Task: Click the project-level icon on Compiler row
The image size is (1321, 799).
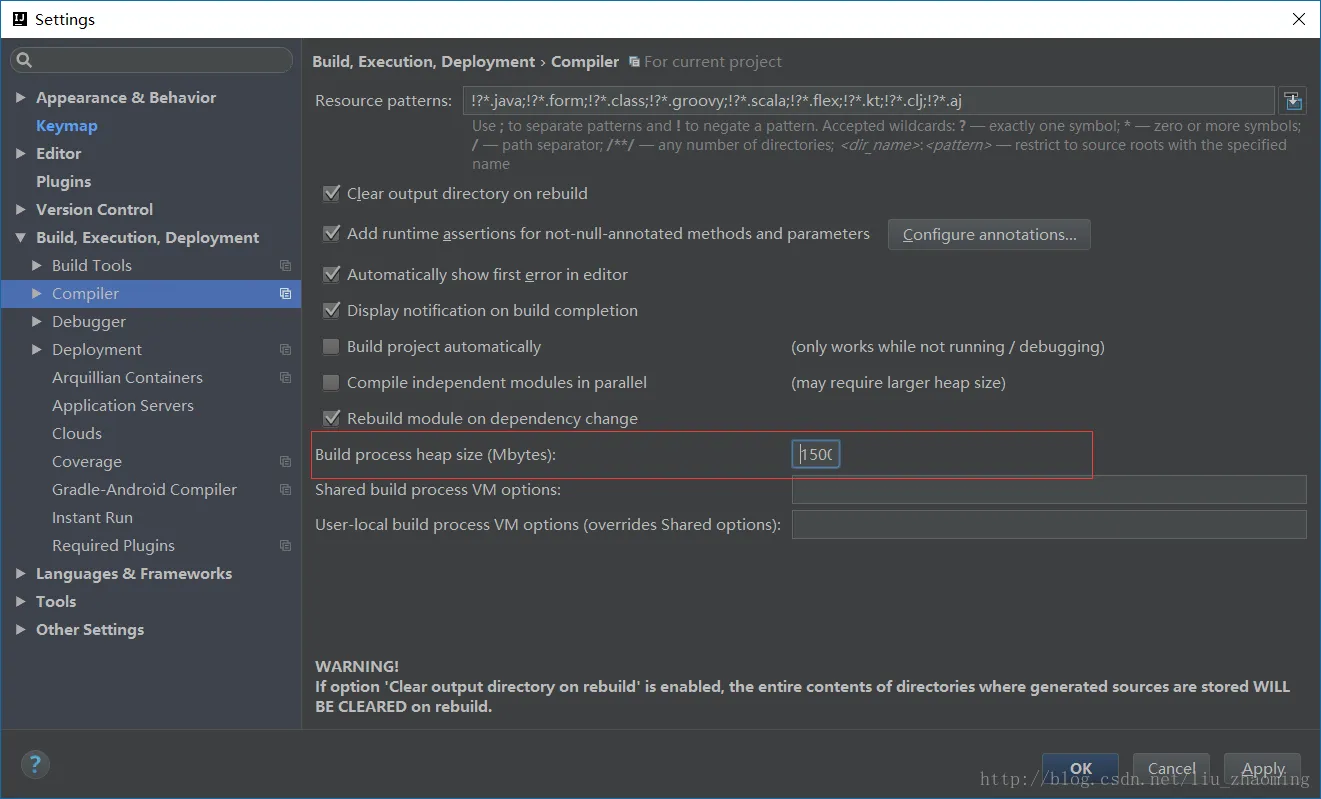Action: [286, 294]
